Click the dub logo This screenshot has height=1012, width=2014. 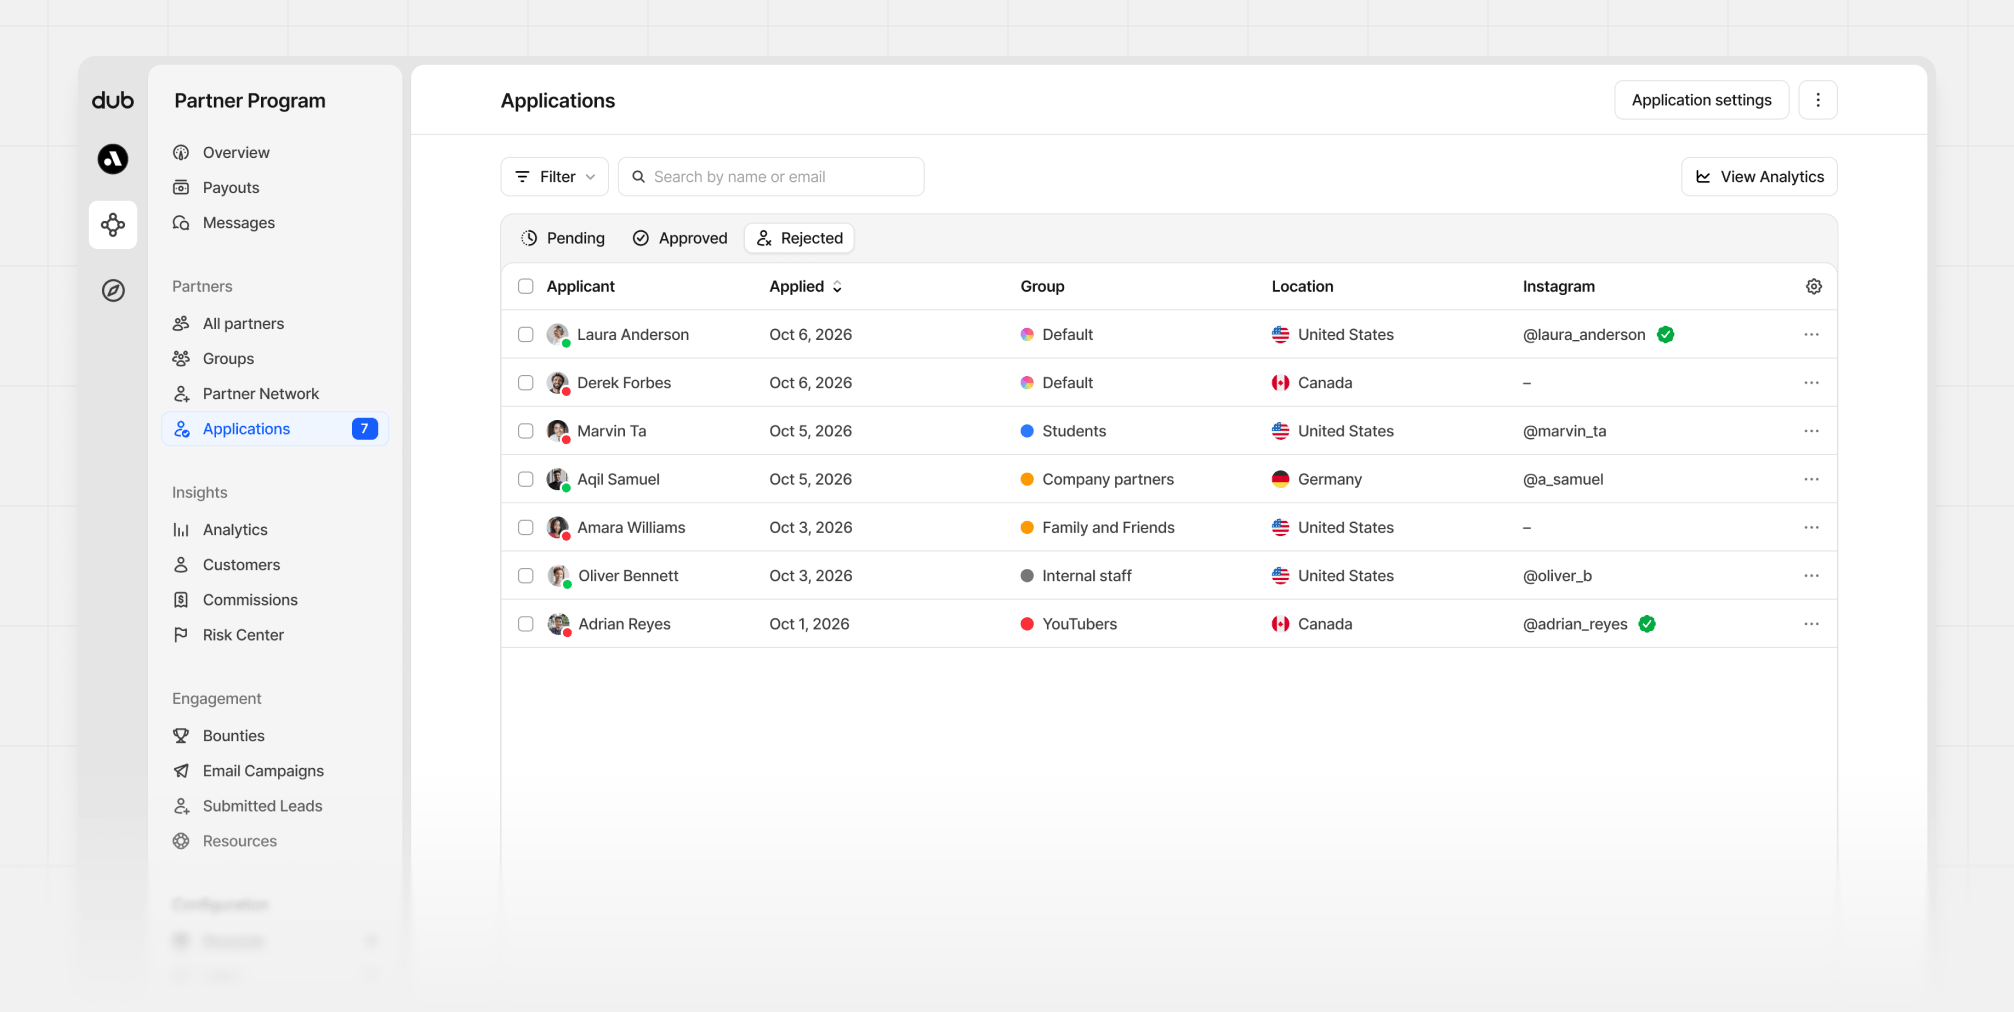pyautogui.click(x=113, y=100)
